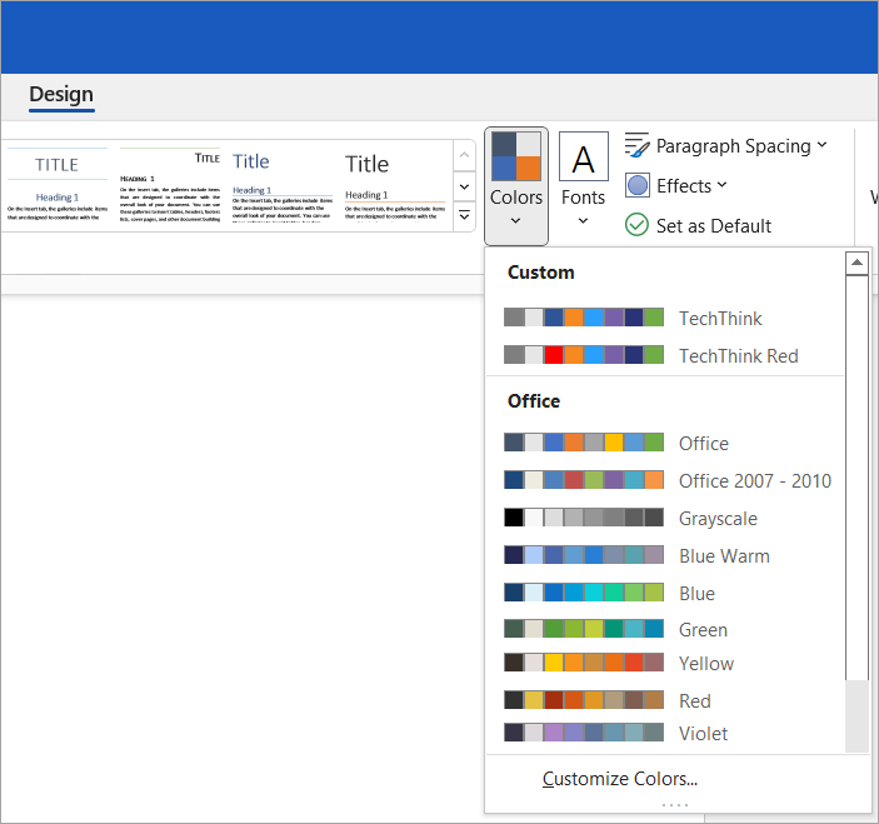Expand the style gallery with the More button
The image size is (879, 824).
[x=464, y=215]
